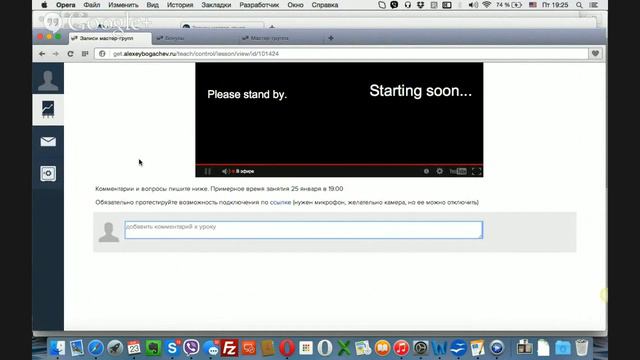This screenshot has width=640, height=360.
Task: Click the clock 'Пт 19:25'
Action: pyautogui.click(x=555, y=5)
